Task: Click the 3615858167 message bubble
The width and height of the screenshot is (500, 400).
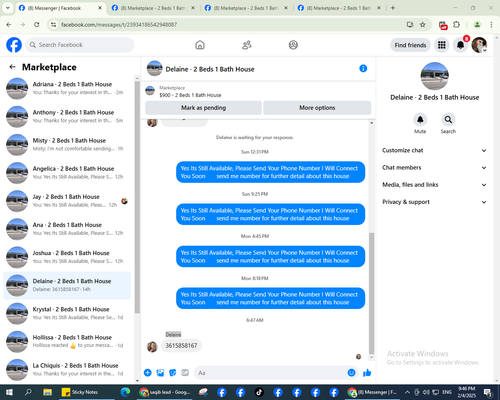Action: coord(181,346)
